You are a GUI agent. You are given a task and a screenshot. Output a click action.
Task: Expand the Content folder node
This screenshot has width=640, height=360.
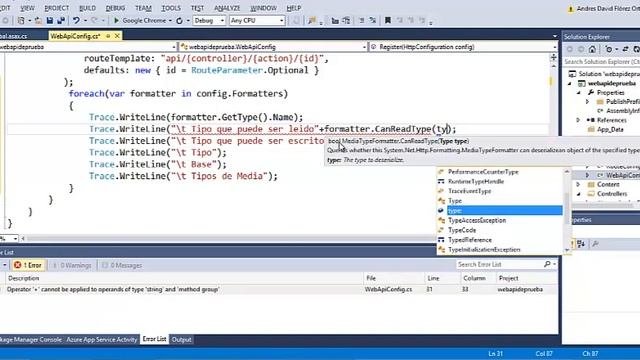click(579, 184)
